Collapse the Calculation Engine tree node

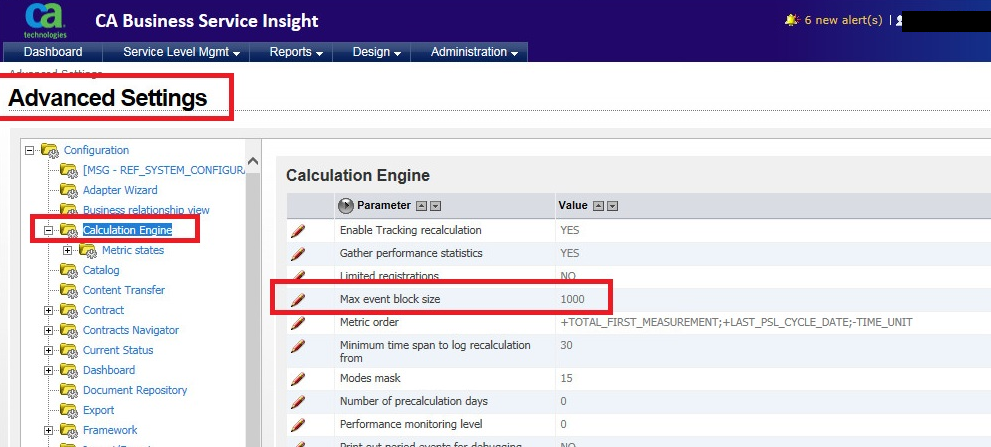click(x=49, y=230)
